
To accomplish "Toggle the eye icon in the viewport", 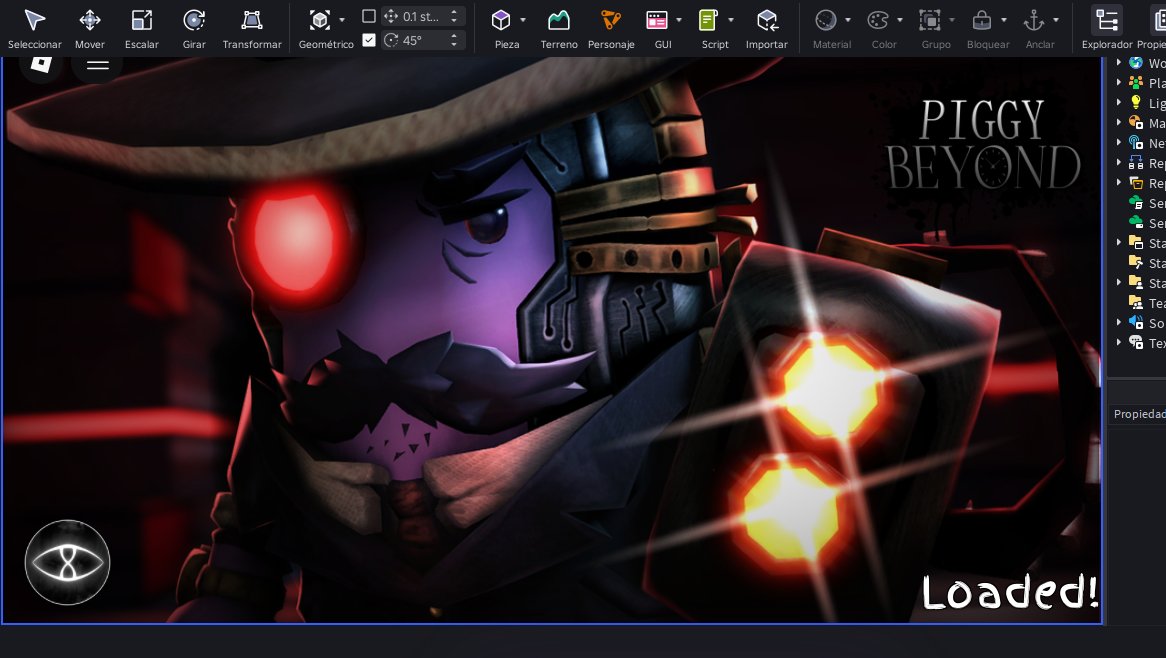I will [x=68, y=562].
